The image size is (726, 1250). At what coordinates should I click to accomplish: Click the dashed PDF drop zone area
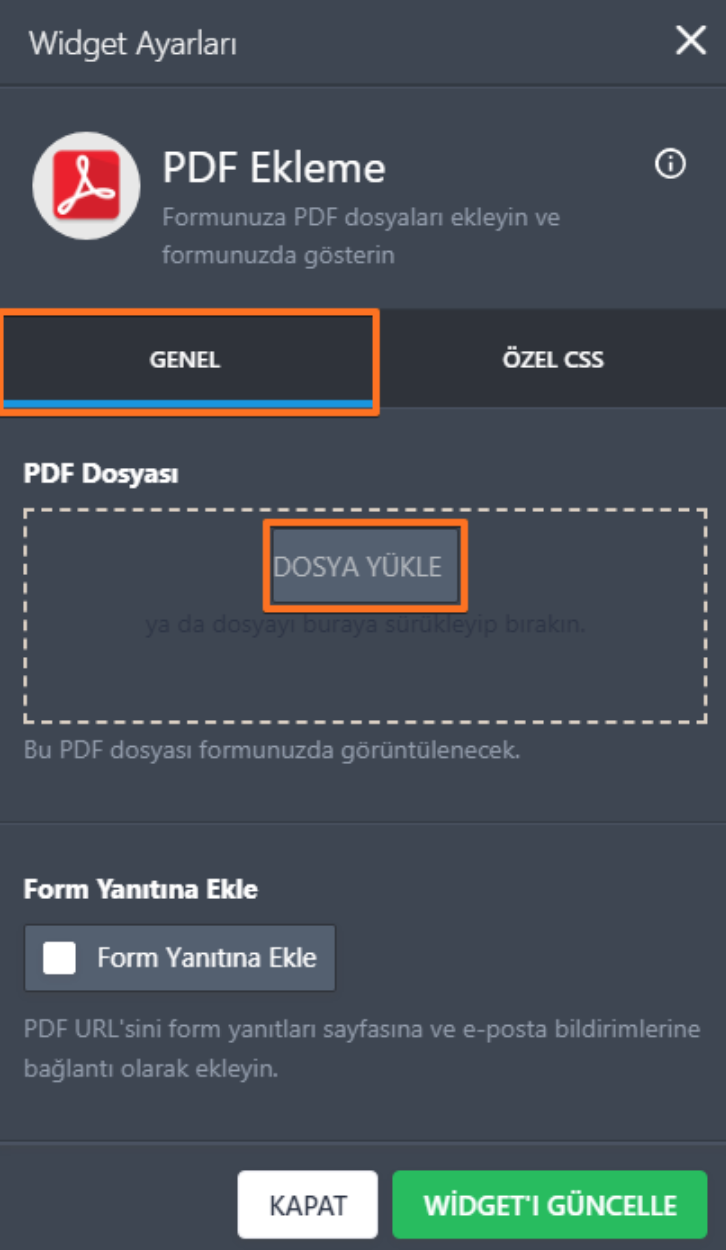coord(364,680)
